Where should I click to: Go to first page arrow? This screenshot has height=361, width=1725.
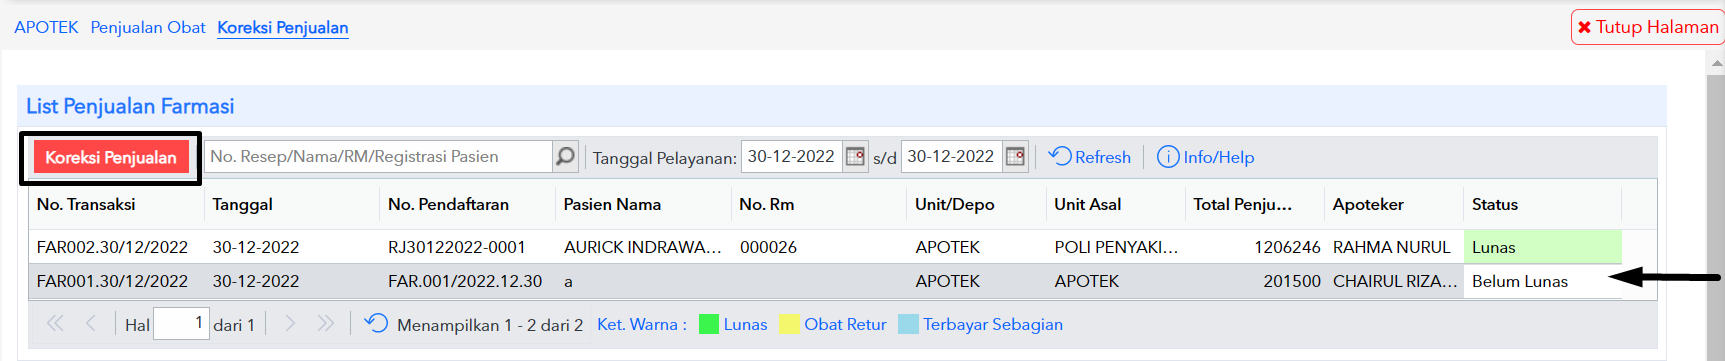point(55,323)
